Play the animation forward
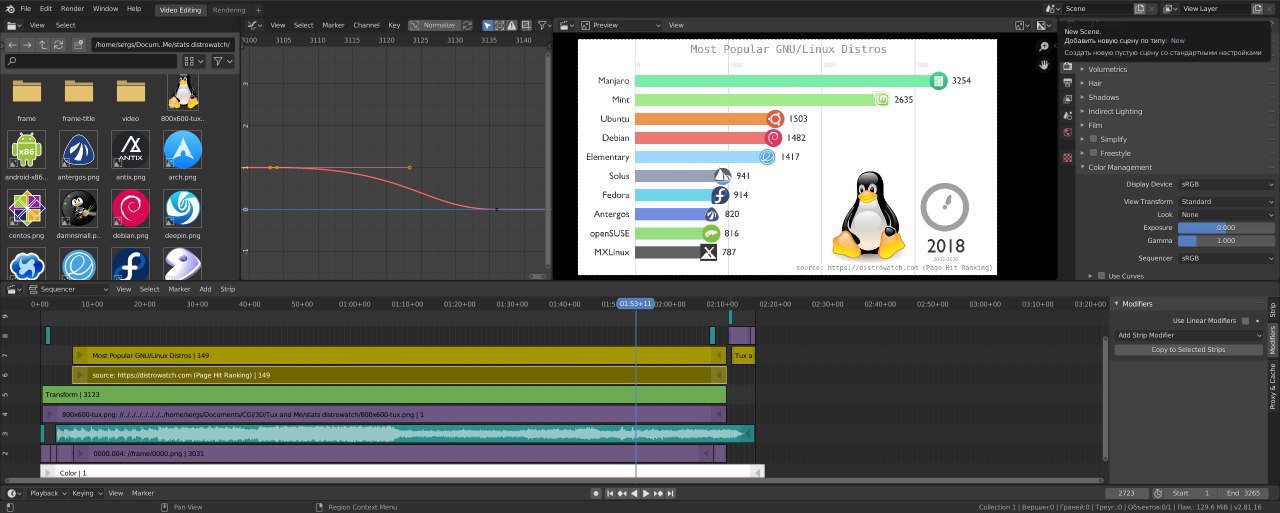 [646, 493]
